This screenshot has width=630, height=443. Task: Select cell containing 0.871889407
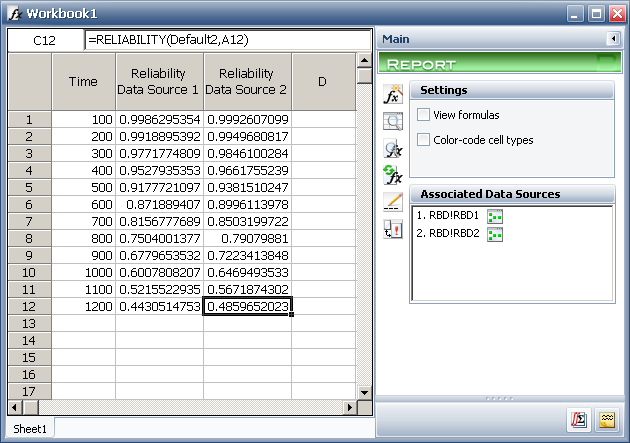[160, 204]
